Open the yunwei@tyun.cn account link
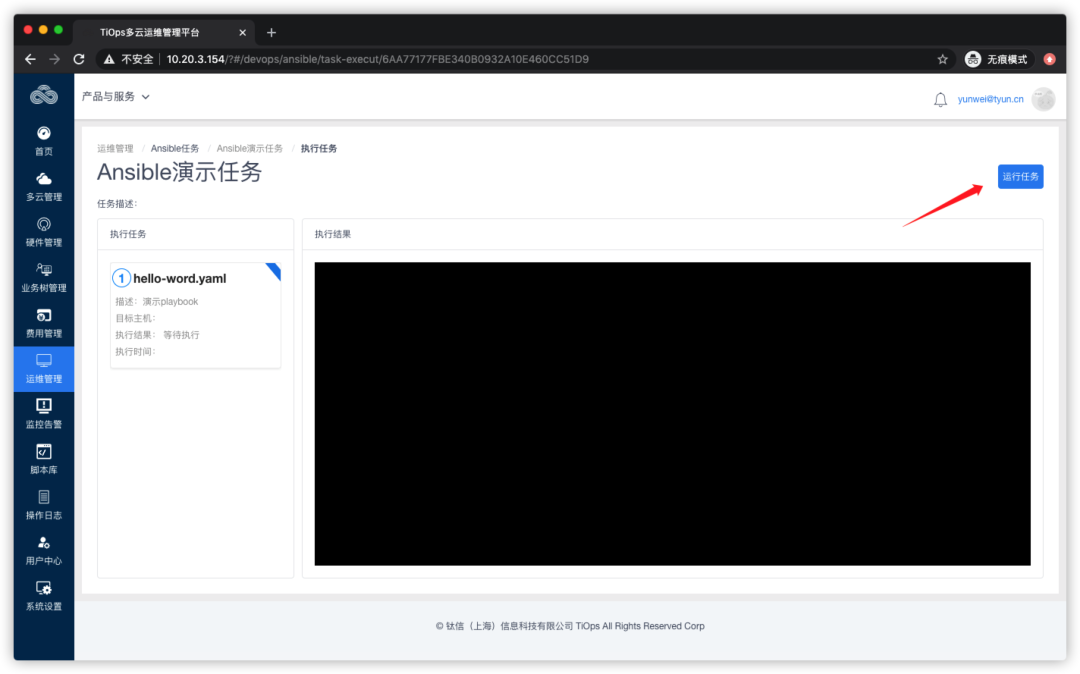1080x674 pixels. pyautogui.click(x=990, y=99)
